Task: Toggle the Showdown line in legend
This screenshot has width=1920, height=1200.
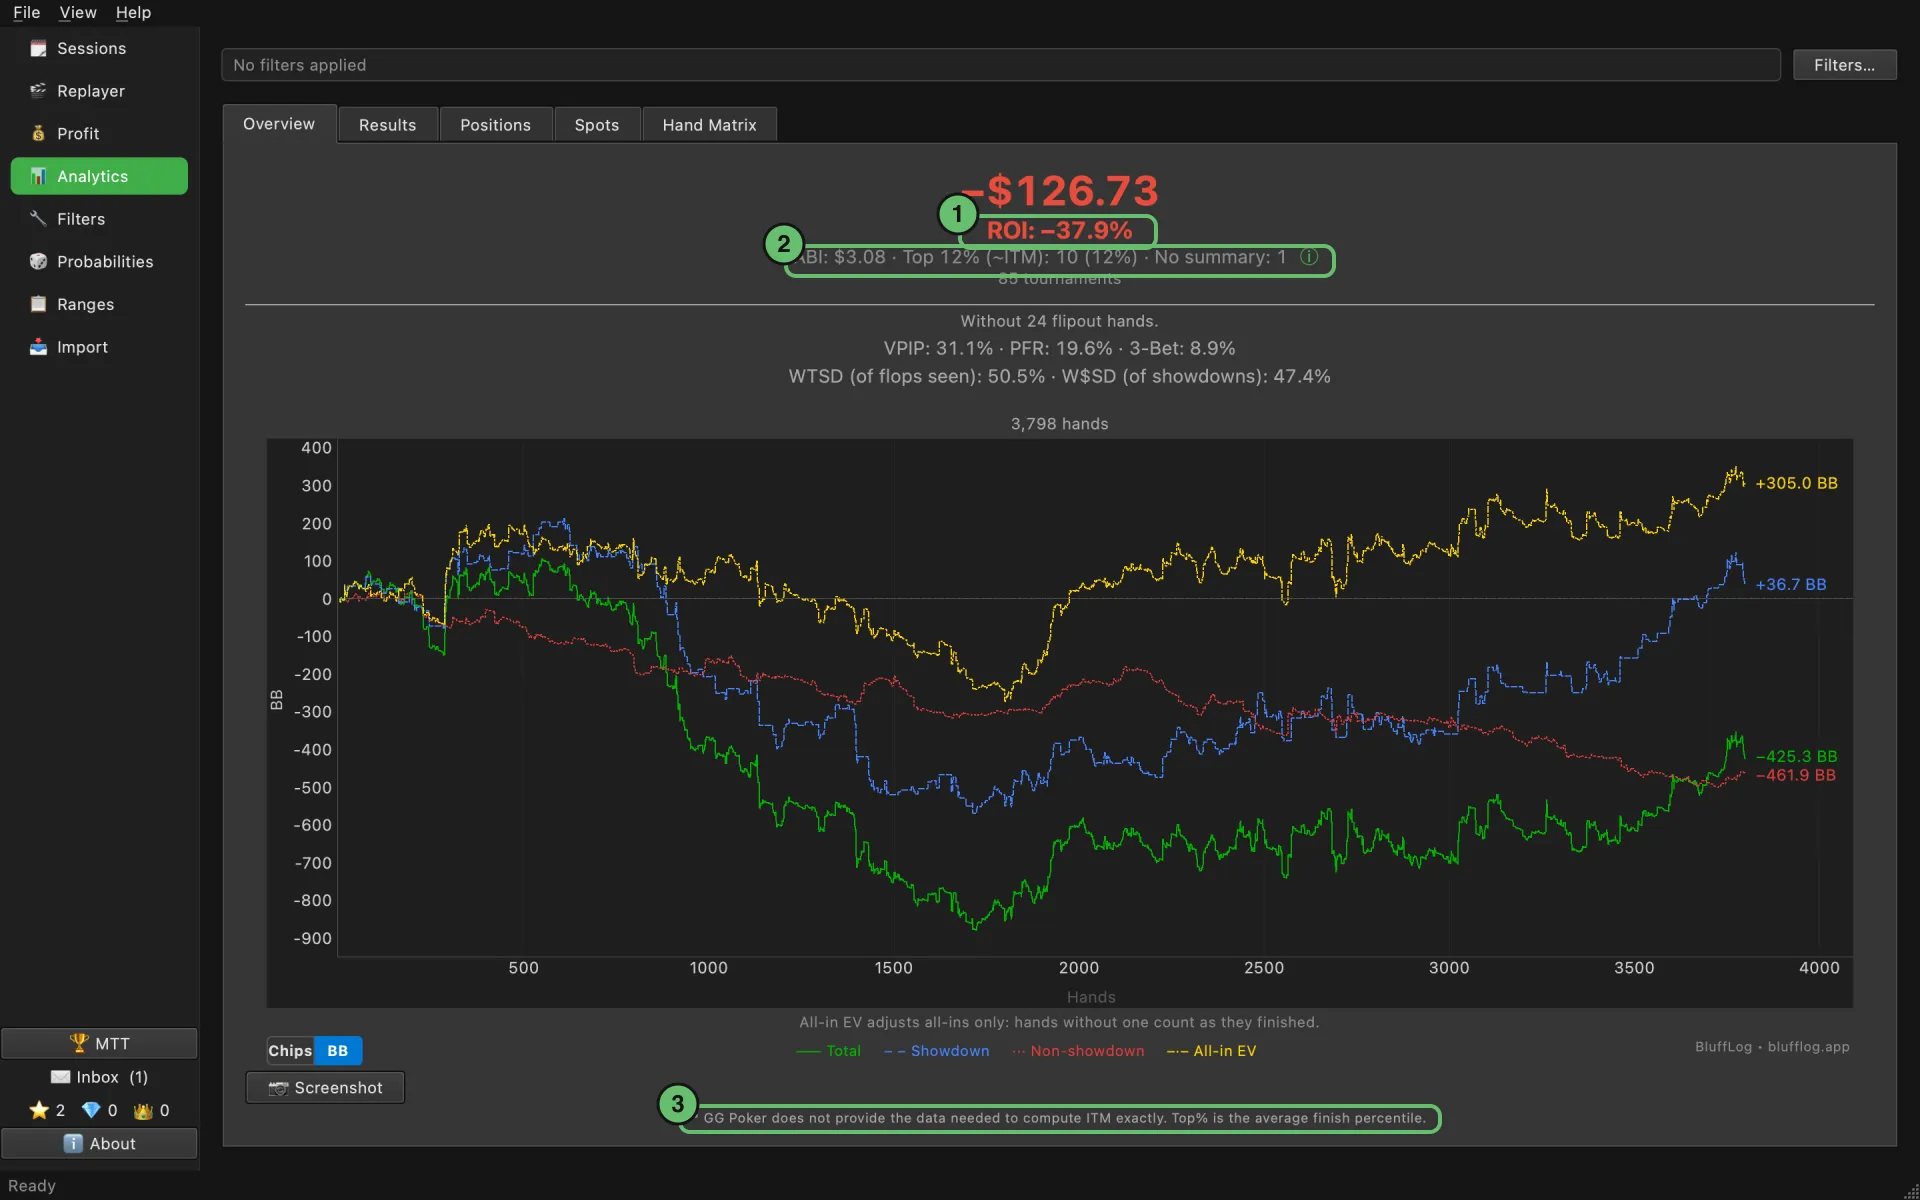Action: tap(936, 1051)
